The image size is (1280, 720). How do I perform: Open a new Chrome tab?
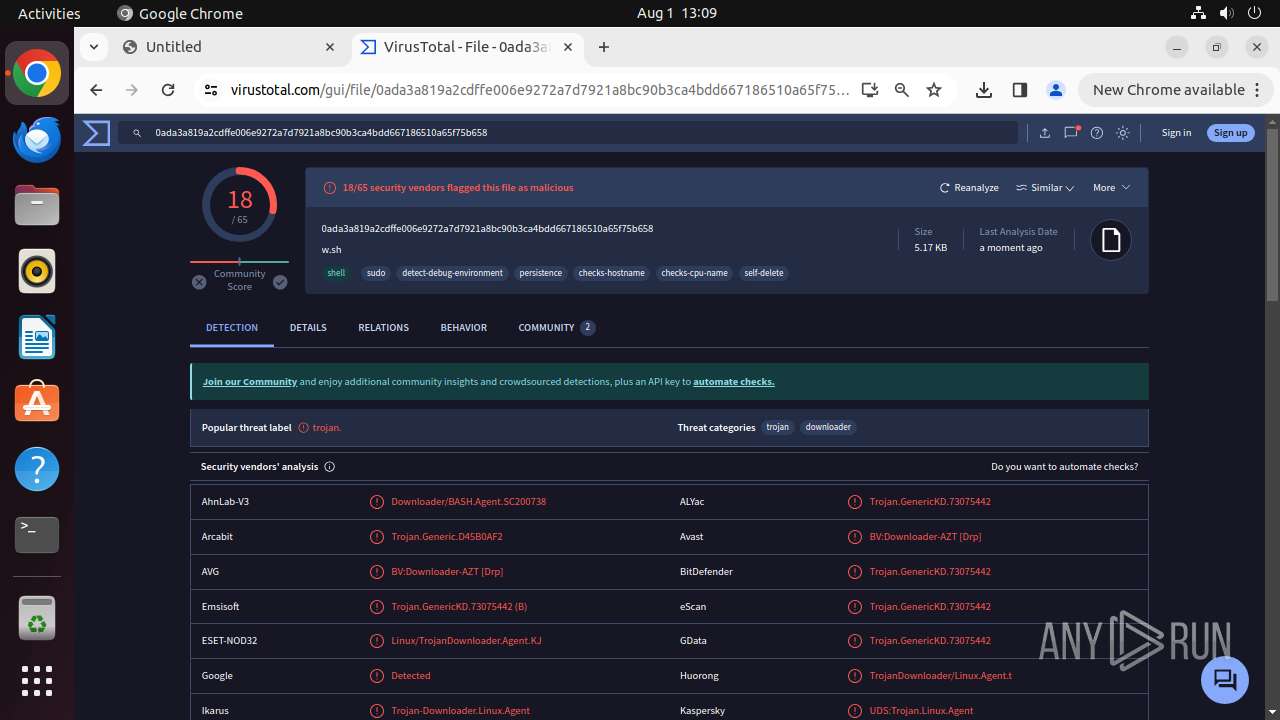pyautogui.click(x=604, y=47)
